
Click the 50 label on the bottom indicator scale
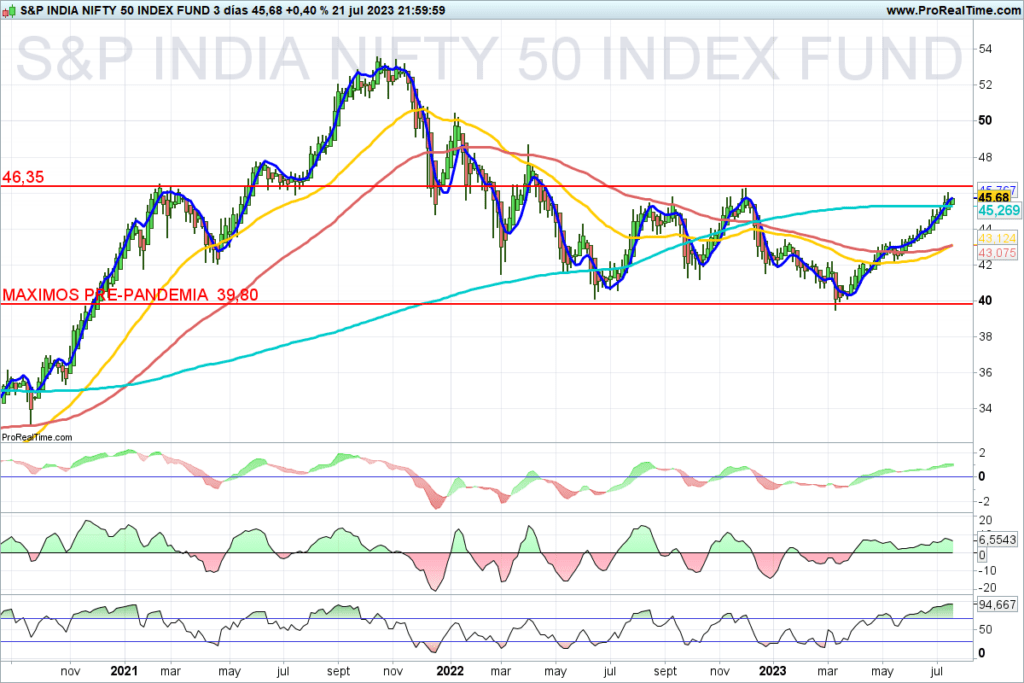985,629
